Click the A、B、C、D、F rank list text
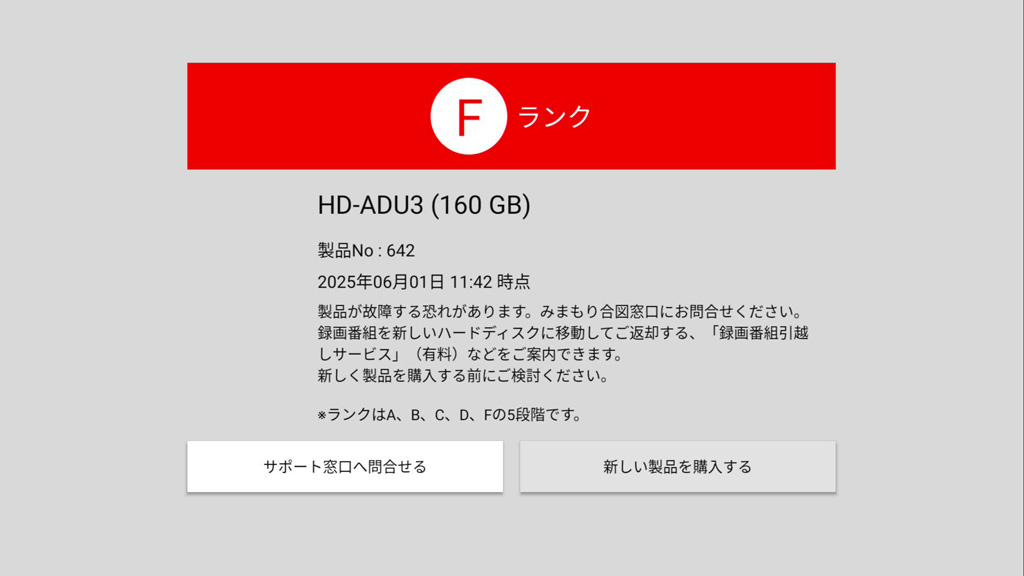1024x576 pixels. pos(439,415)
